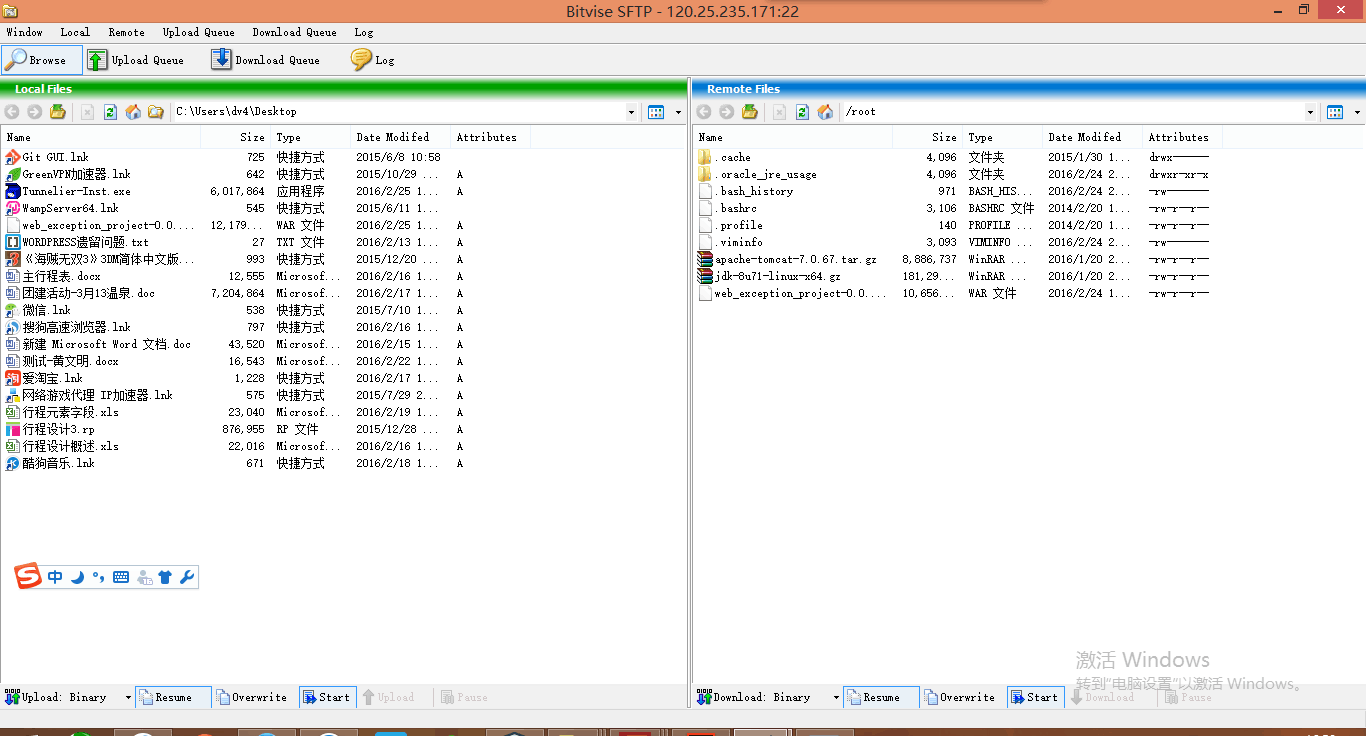This screenshot has width=1366, height=736.
Task: Open the Browse view in toolbar
Action: (42, 60)
